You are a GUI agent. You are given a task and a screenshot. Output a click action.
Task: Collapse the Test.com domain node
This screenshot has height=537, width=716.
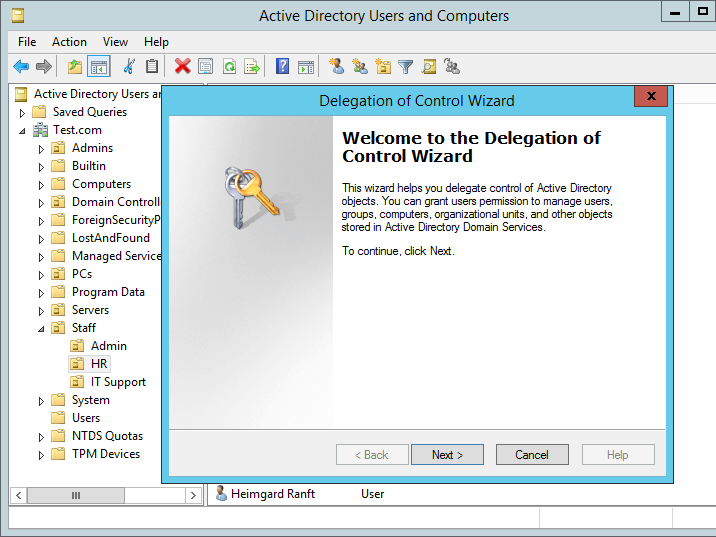pos(22,131)
